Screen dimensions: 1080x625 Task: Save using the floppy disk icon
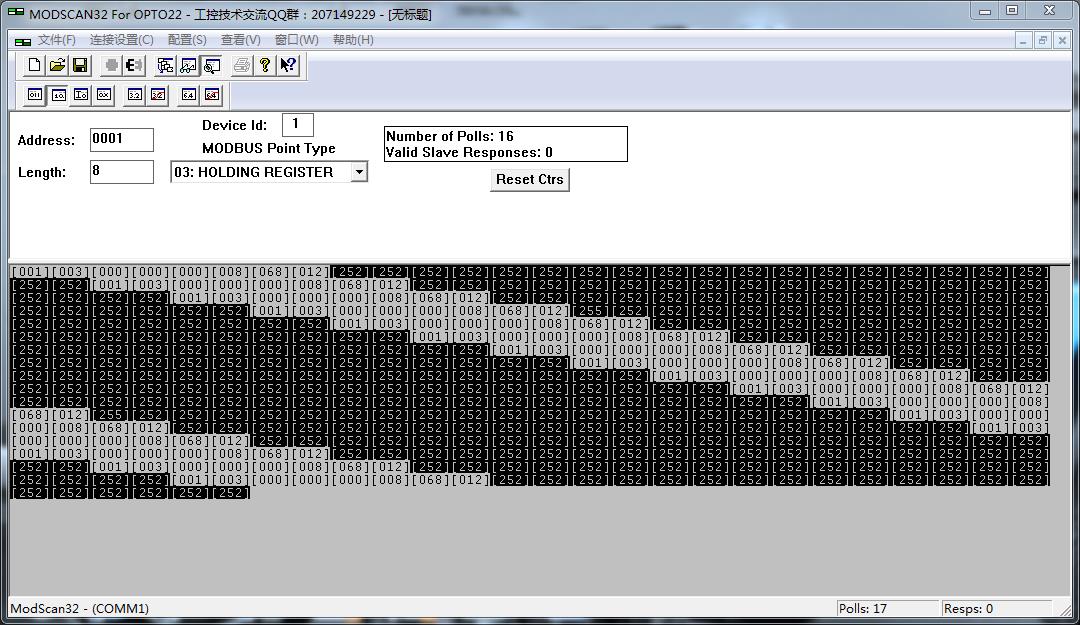80,66
